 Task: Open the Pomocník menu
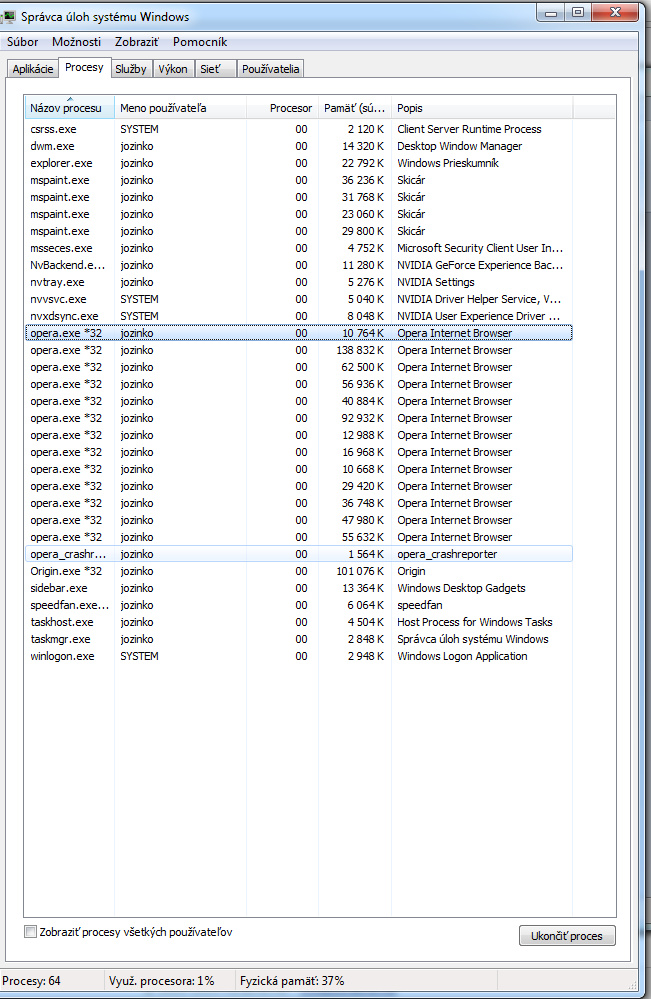[x=200, y=42]
